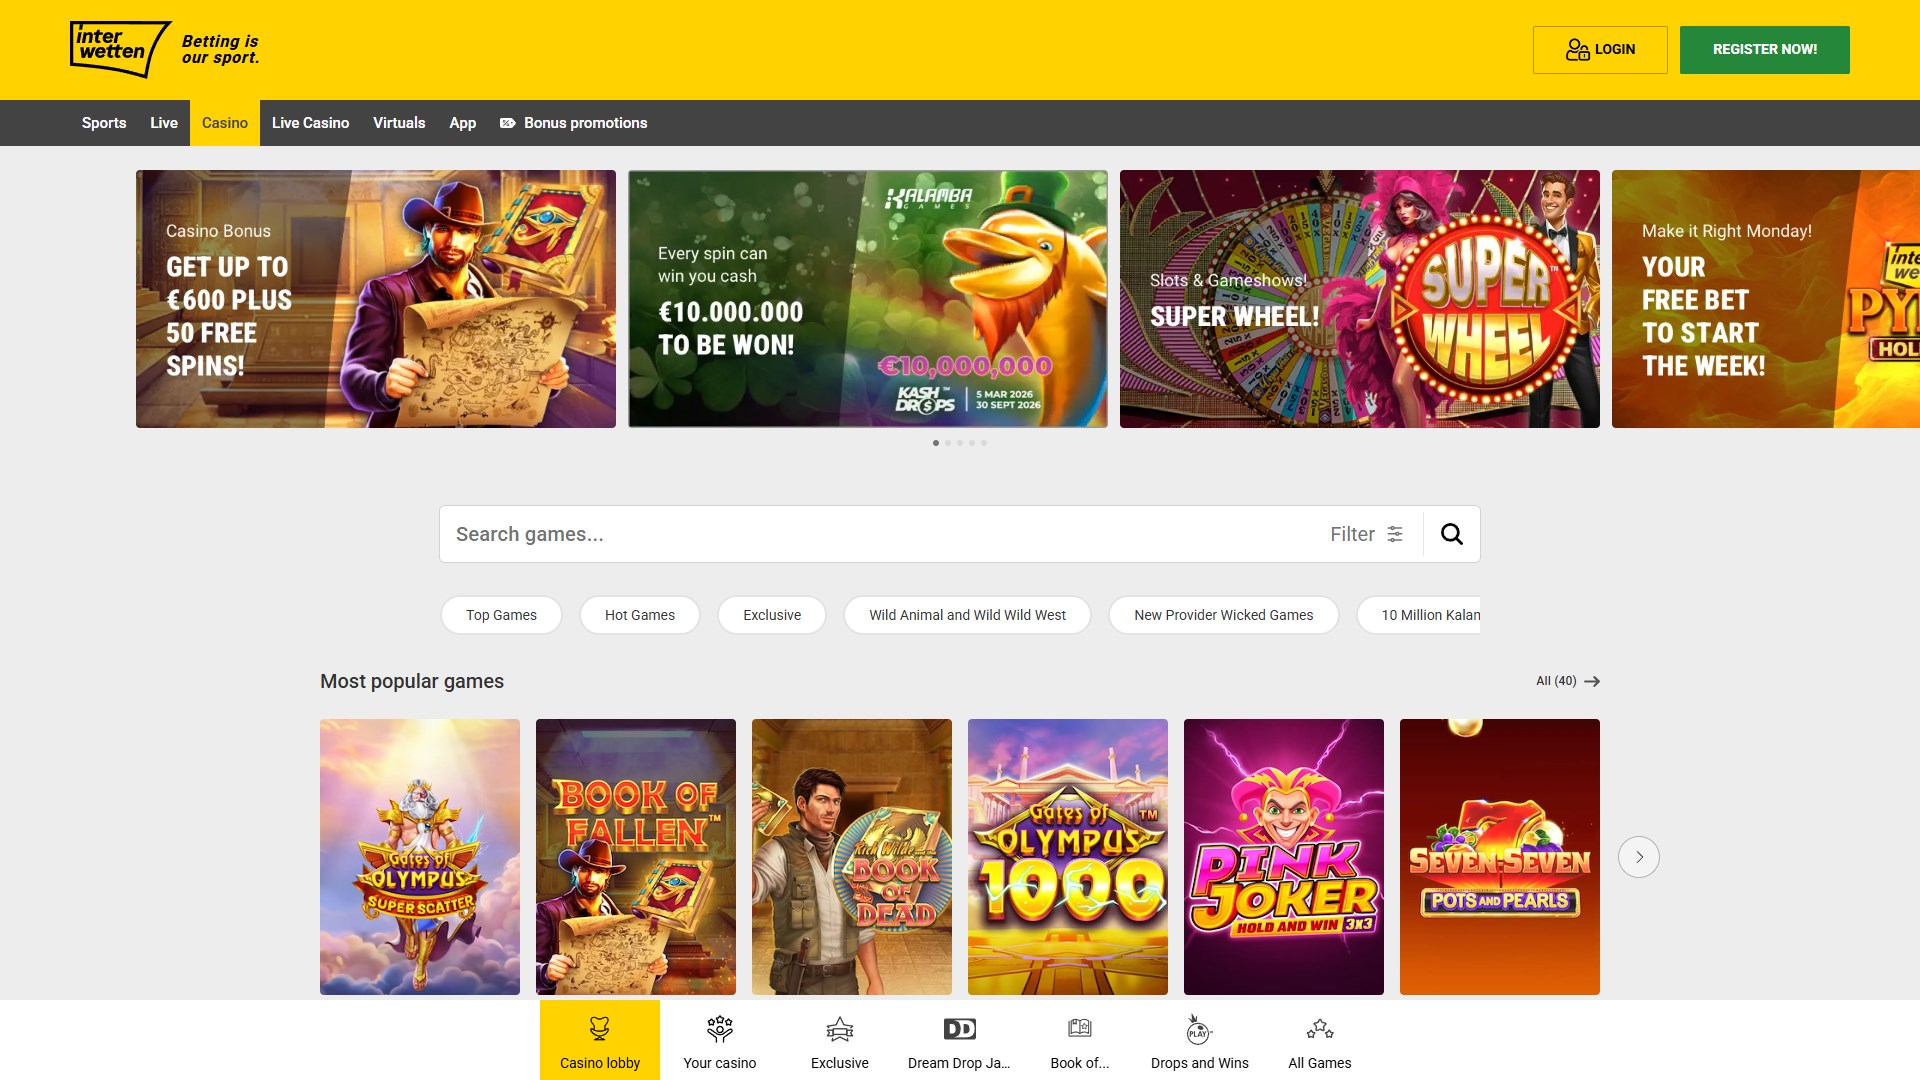The height and width of the screenshot is (1080, 1920).
Task: Open Your casino in the bottom bar
Action: pyautogui.click(x=720, y=1040)
